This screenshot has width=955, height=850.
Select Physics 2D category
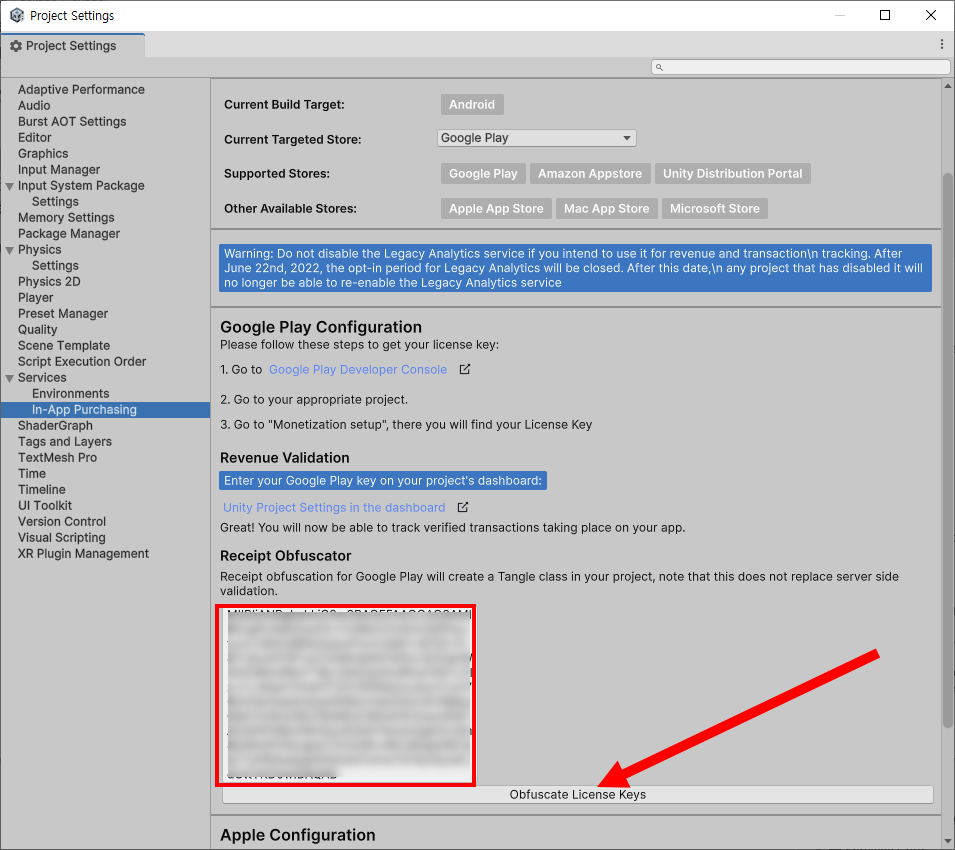click(49, 281)
